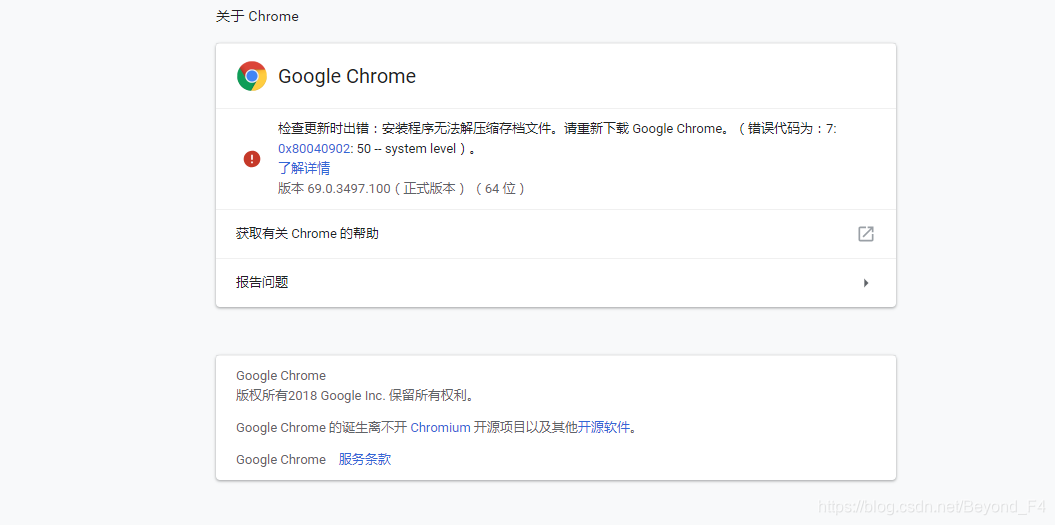Viewport: 1055px width, 525px height.
Task: Click the 报告问题 row
Action: point(556,283)
